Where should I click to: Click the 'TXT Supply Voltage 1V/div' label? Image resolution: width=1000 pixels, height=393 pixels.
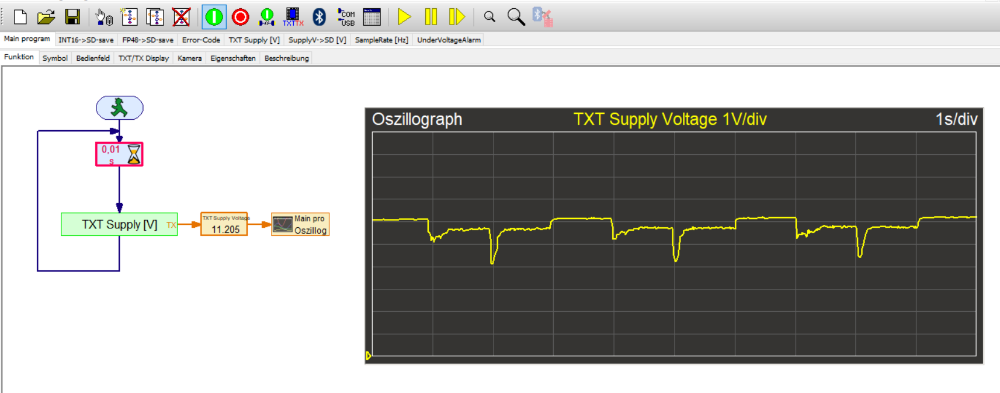[670, 119]
